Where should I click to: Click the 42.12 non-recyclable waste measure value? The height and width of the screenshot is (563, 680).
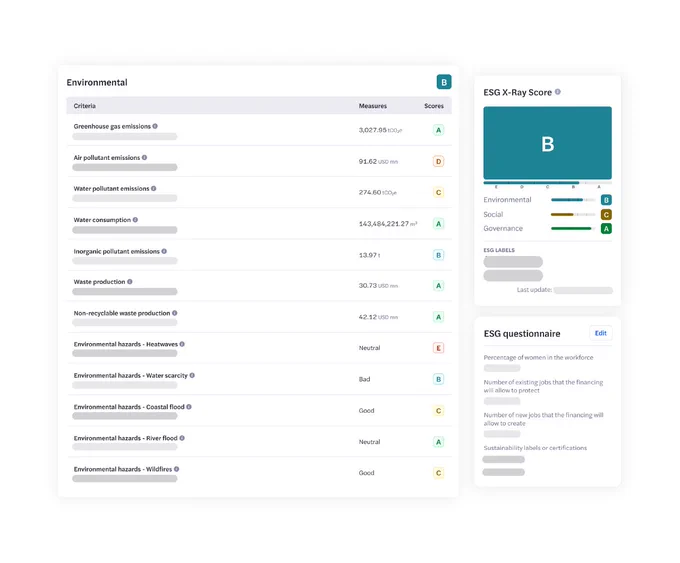[368, 317]
